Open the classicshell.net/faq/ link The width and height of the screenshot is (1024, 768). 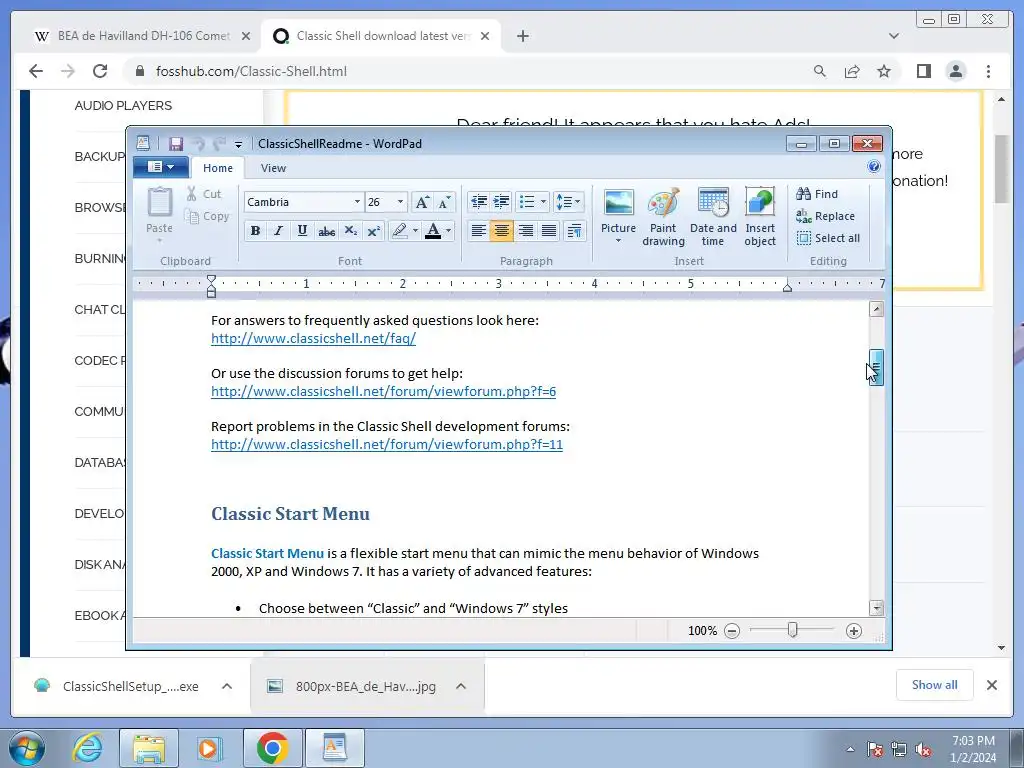[x=313, y=338]
